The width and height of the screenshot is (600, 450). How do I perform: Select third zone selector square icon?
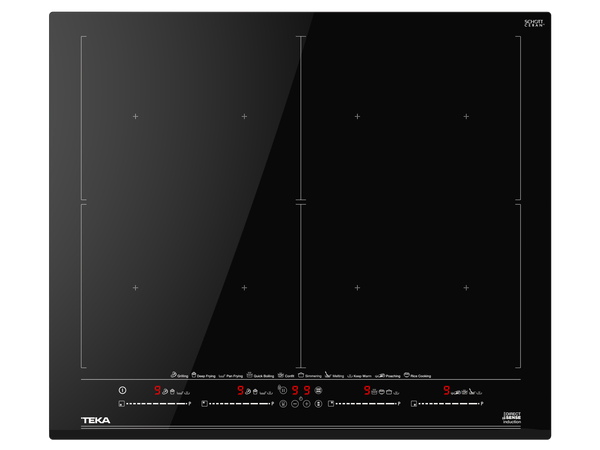(331, 404)
